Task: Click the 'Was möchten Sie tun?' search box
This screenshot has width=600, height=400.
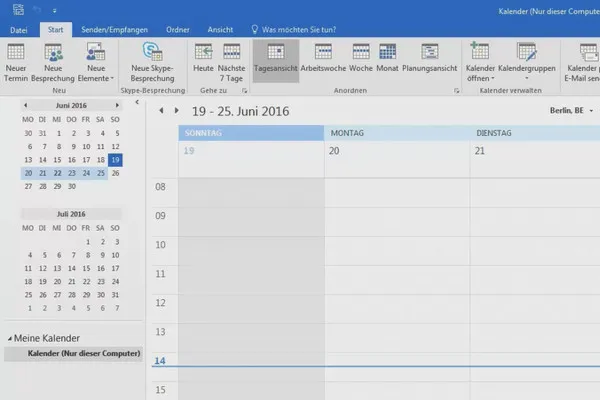Action: coord(294,30)
